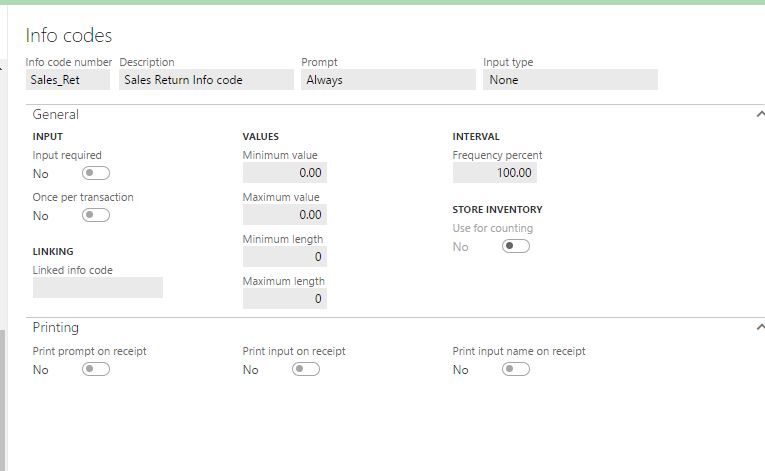Click the Minimum length field
The image size is (765, 471).
[284, 257]
